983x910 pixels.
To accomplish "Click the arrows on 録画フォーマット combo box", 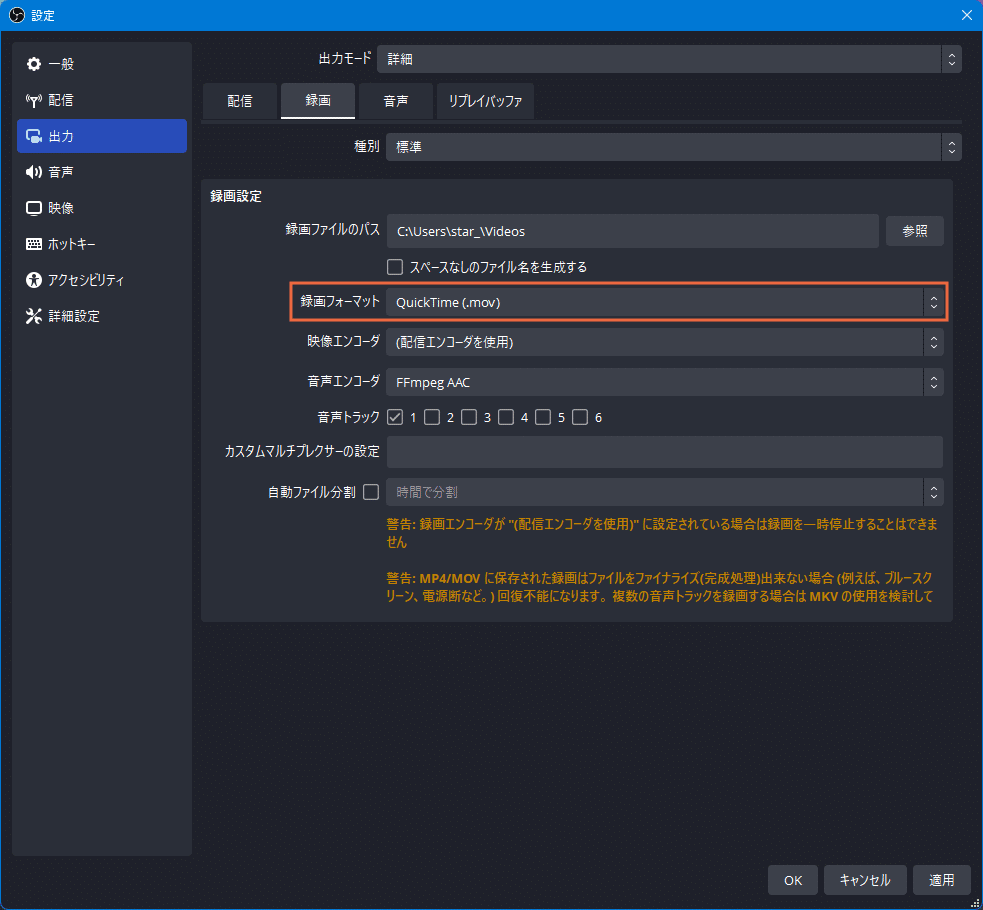I will coord(933,302).
